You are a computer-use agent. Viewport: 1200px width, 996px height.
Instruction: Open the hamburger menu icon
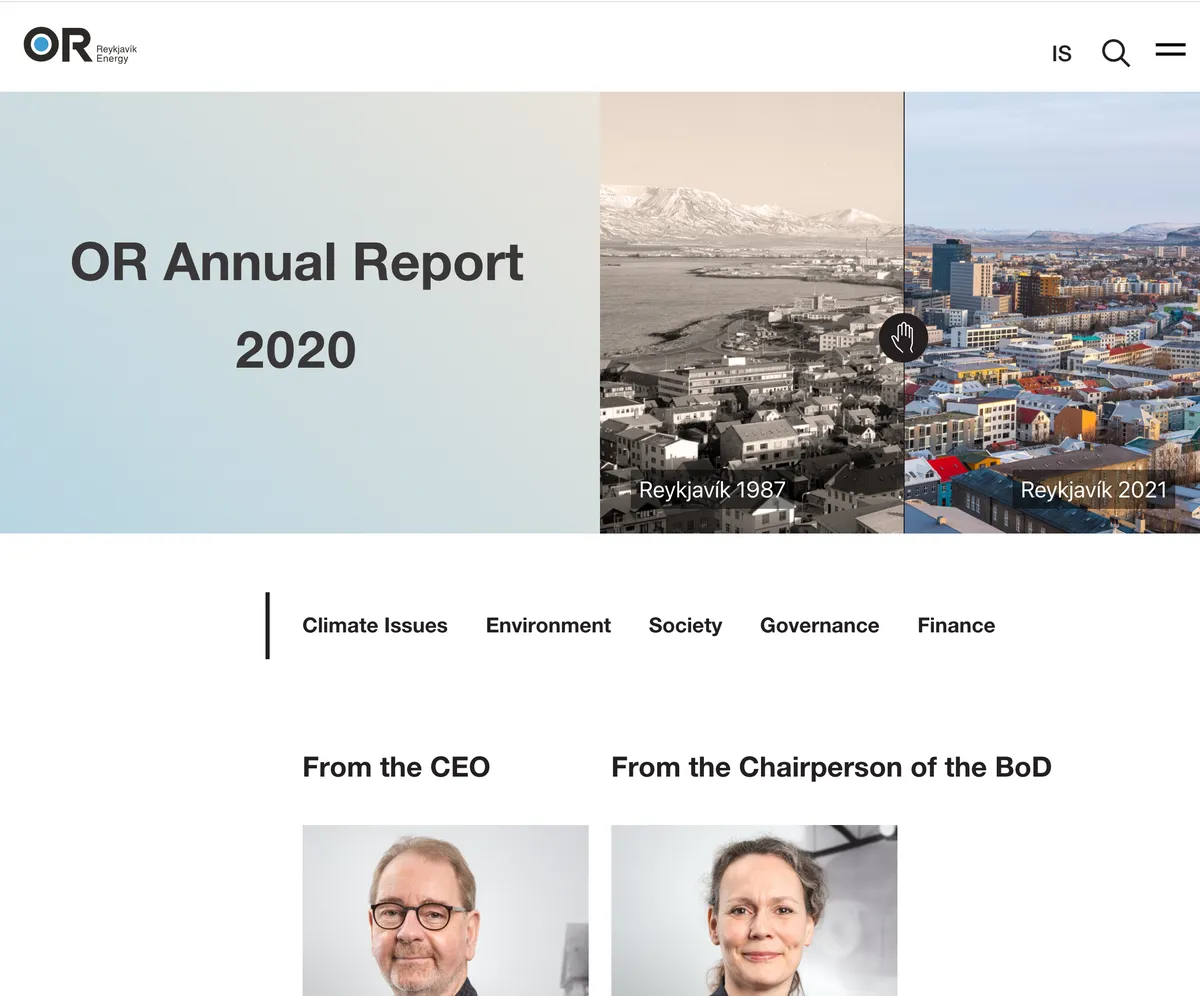click(1170, 49)
